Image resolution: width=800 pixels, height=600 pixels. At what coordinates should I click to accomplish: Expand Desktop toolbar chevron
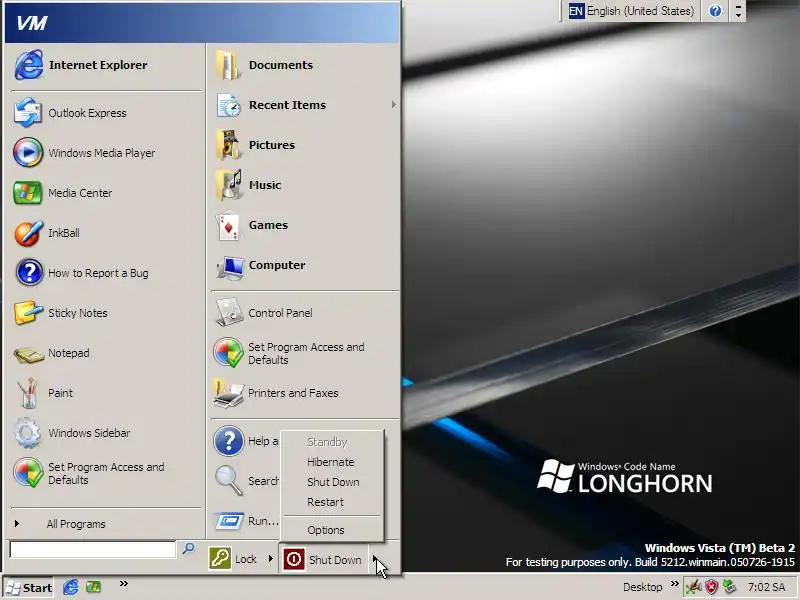674,584
